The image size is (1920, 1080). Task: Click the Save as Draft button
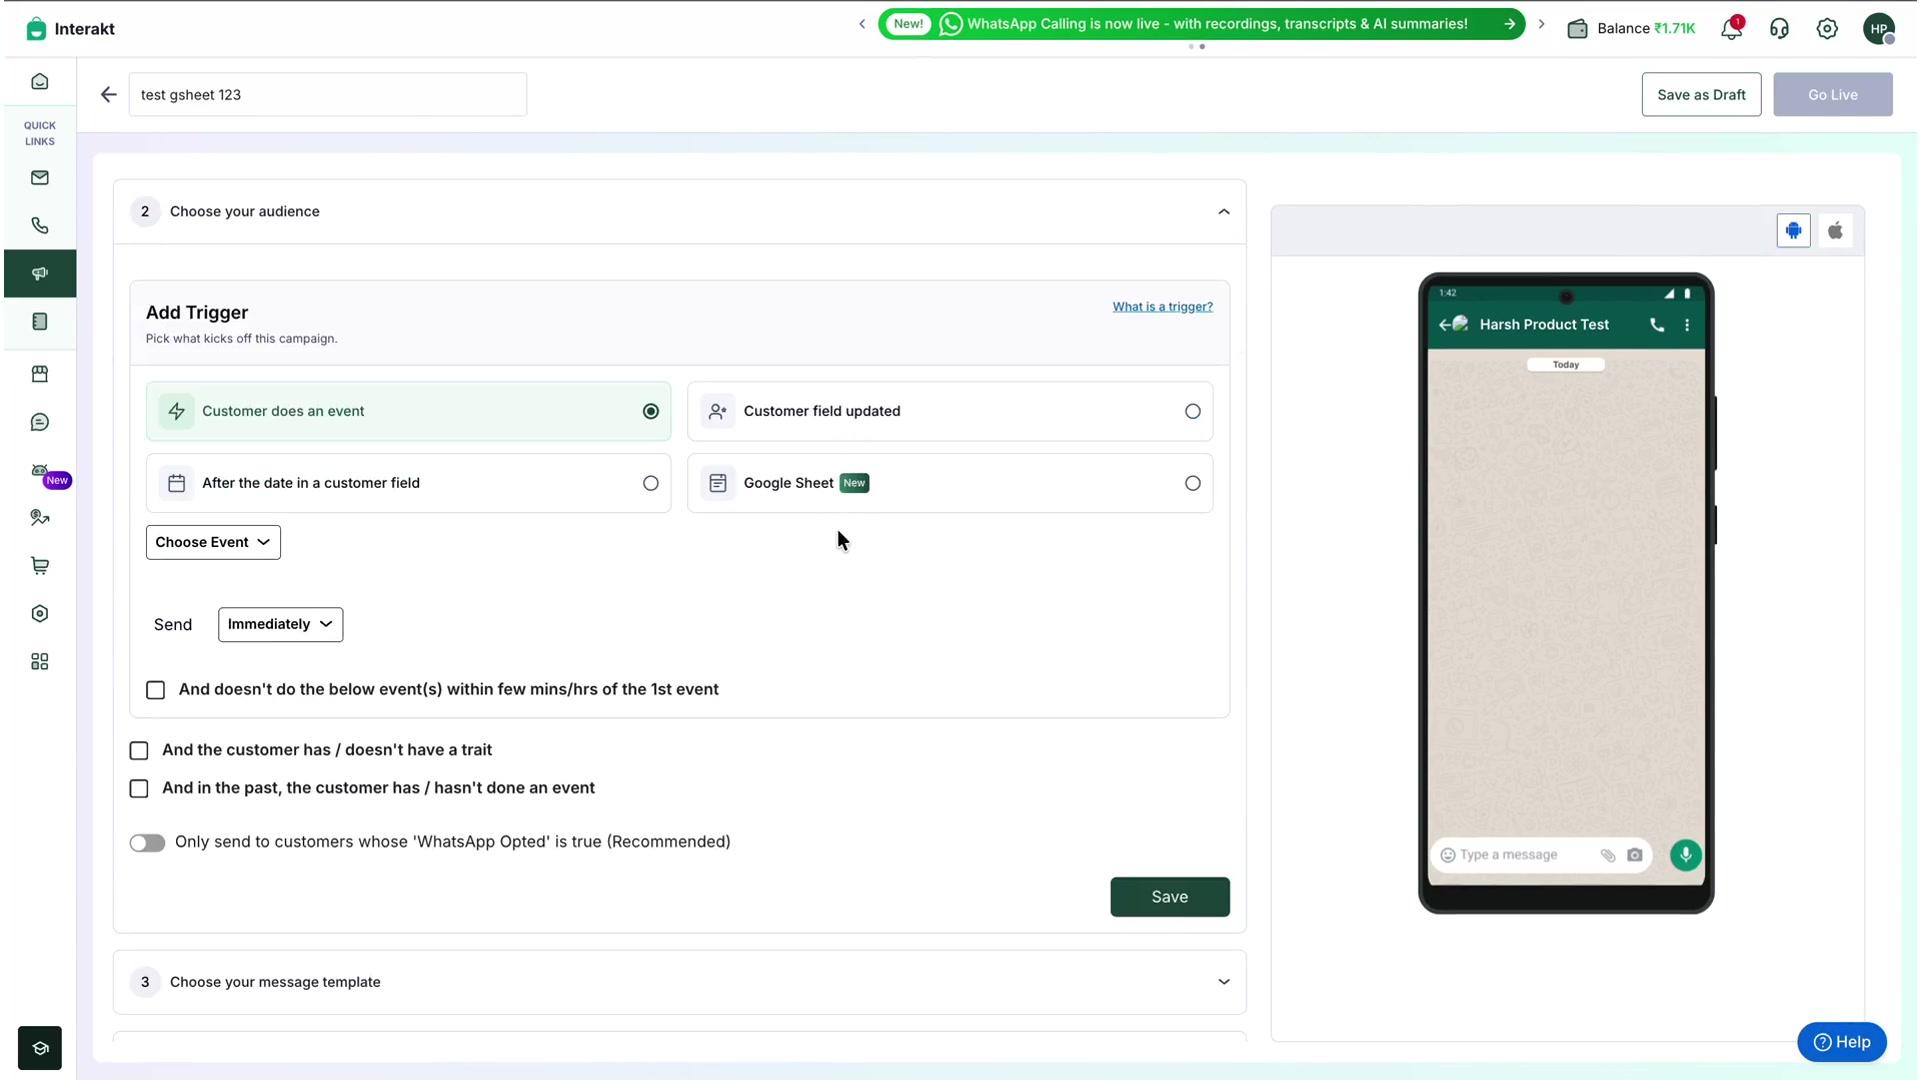click(x=1701, y=95)
